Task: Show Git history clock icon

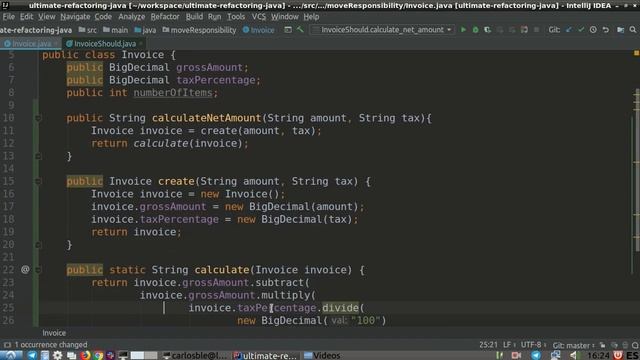Action: [x=593, y=30]
